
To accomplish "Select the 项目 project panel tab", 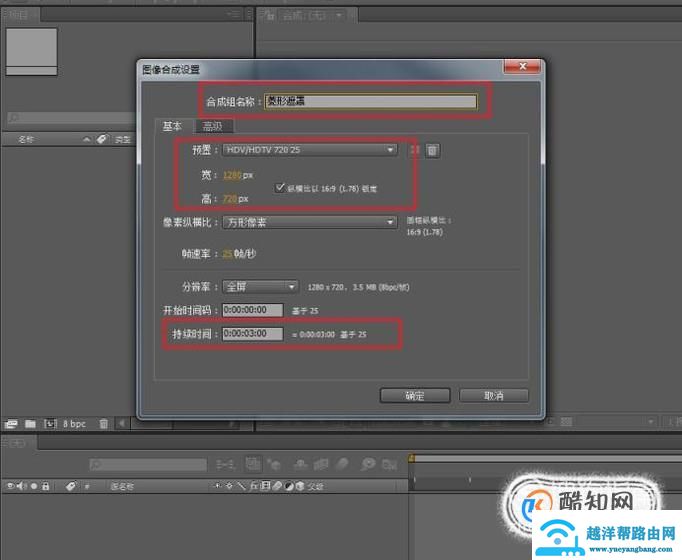I will pos(19,15).
